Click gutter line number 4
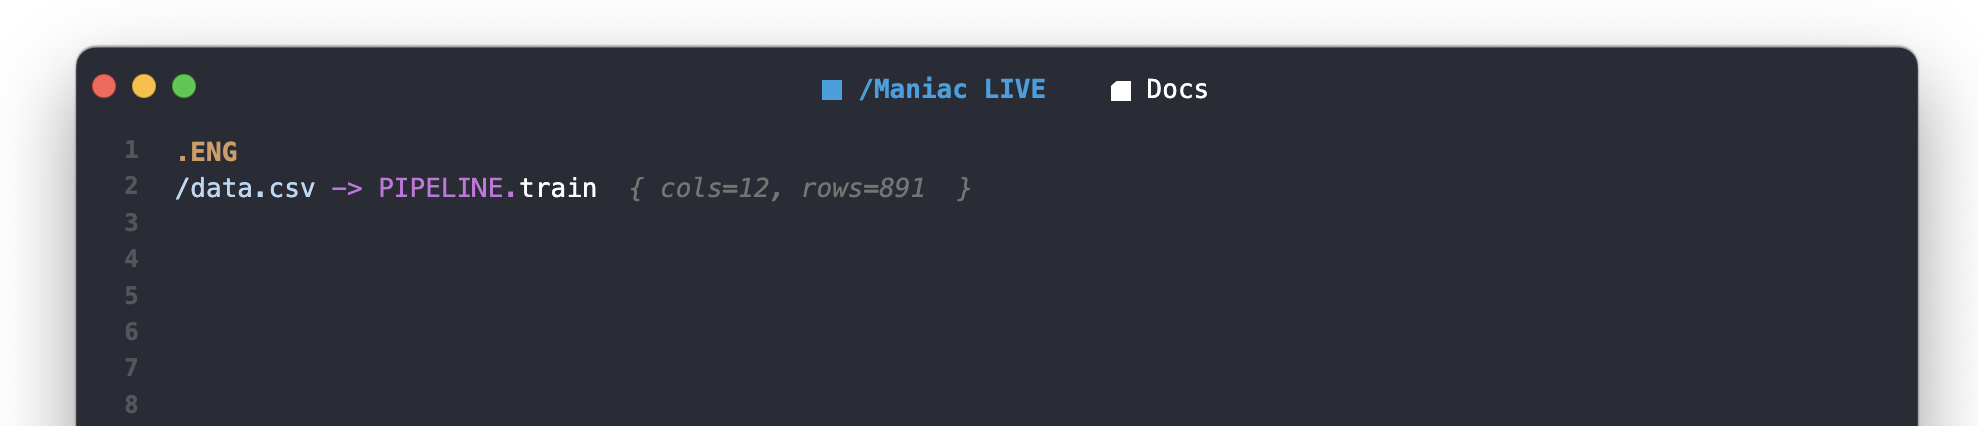Screen dimensions: 1978x426 tap(131, 259)
